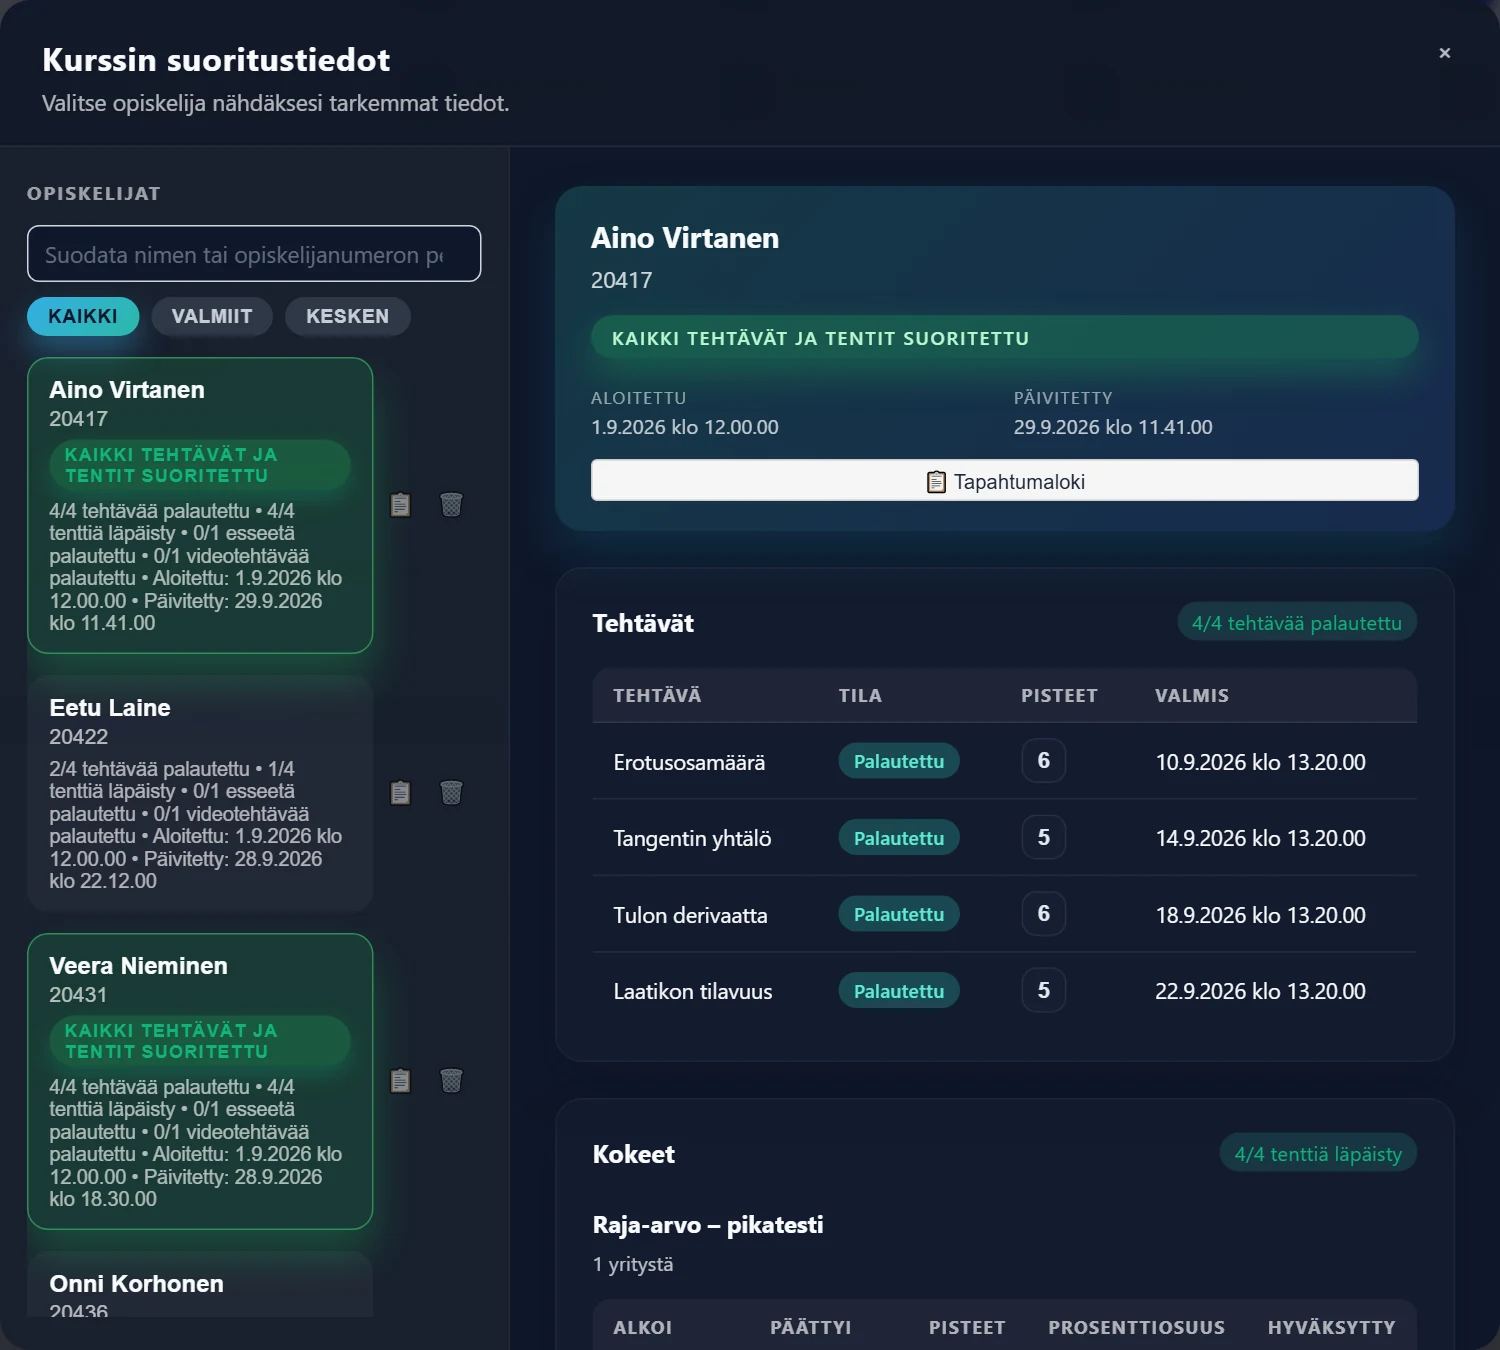
Task: Open event log icon for Eetu Laine
Action: 400,793
